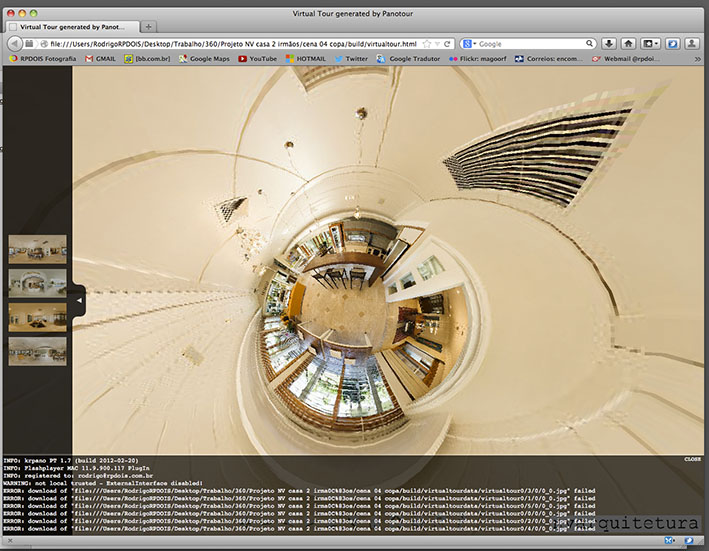709x551 pixels.
Task: Select the first panorama thumbnail
Action: pyautogui.click(x=37, y=248)
